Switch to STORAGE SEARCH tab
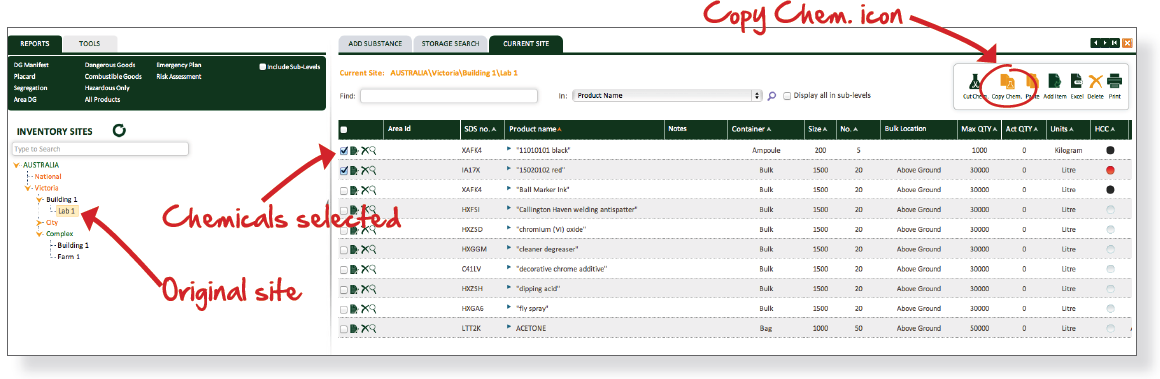The image size is (1160, 379). pyautogui.click(x=450, y=44)
